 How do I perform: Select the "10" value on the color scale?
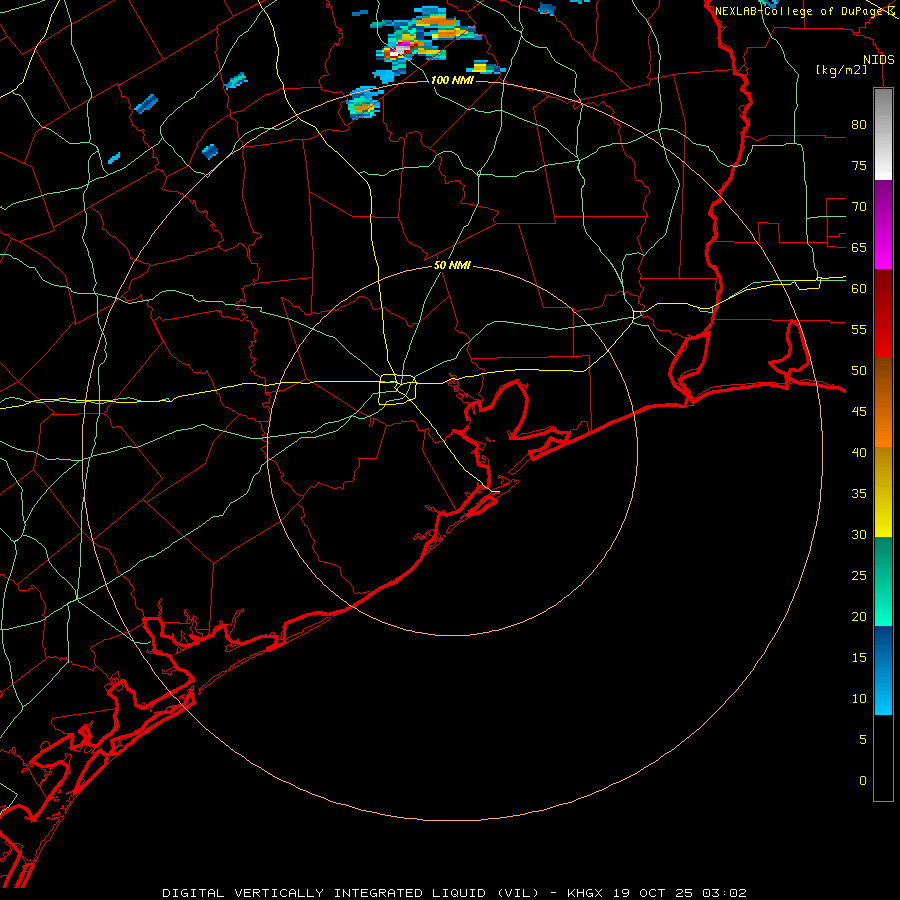tap(859, 699)
